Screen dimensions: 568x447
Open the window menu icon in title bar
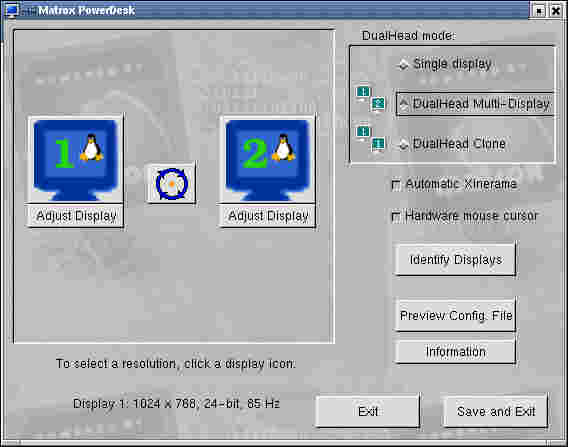(12, 11)
